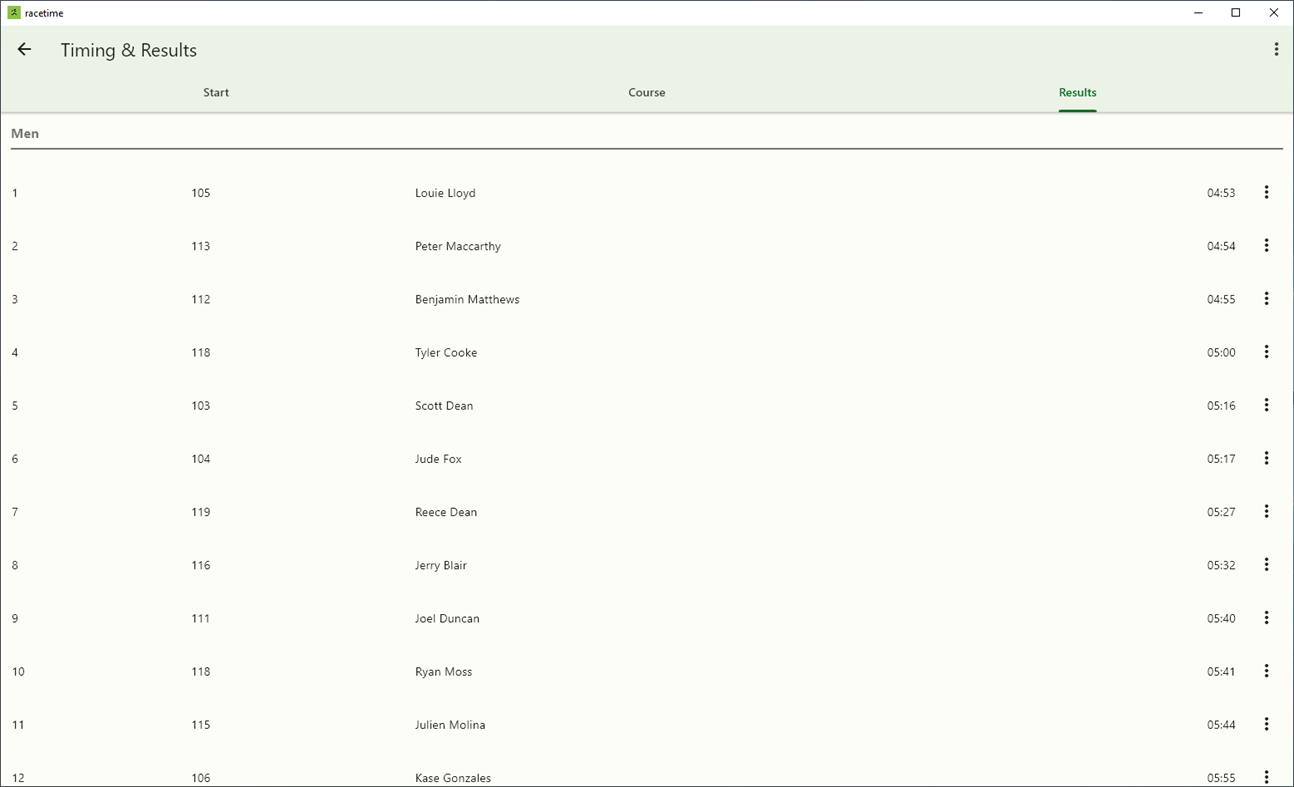Open the options menu for Kase Gonzales
1294x787 pixels.
(x=1267, y=776)
